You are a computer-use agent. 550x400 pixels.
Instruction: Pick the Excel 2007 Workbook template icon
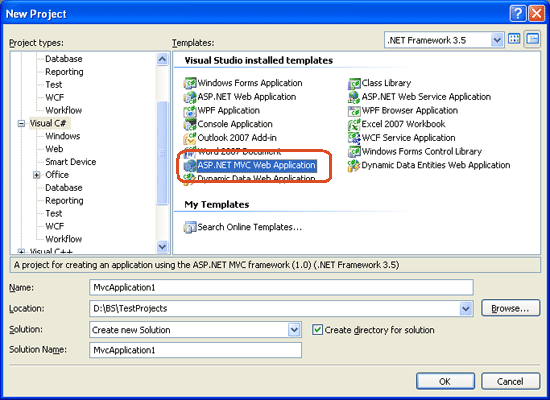(x=354, y=124)
